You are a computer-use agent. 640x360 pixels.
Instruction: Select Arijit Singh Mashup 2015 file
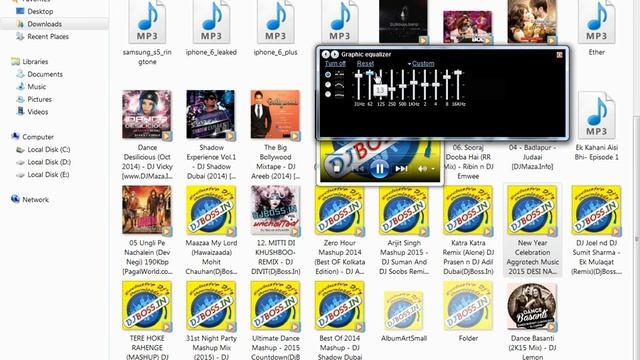(x=404, y=231)
